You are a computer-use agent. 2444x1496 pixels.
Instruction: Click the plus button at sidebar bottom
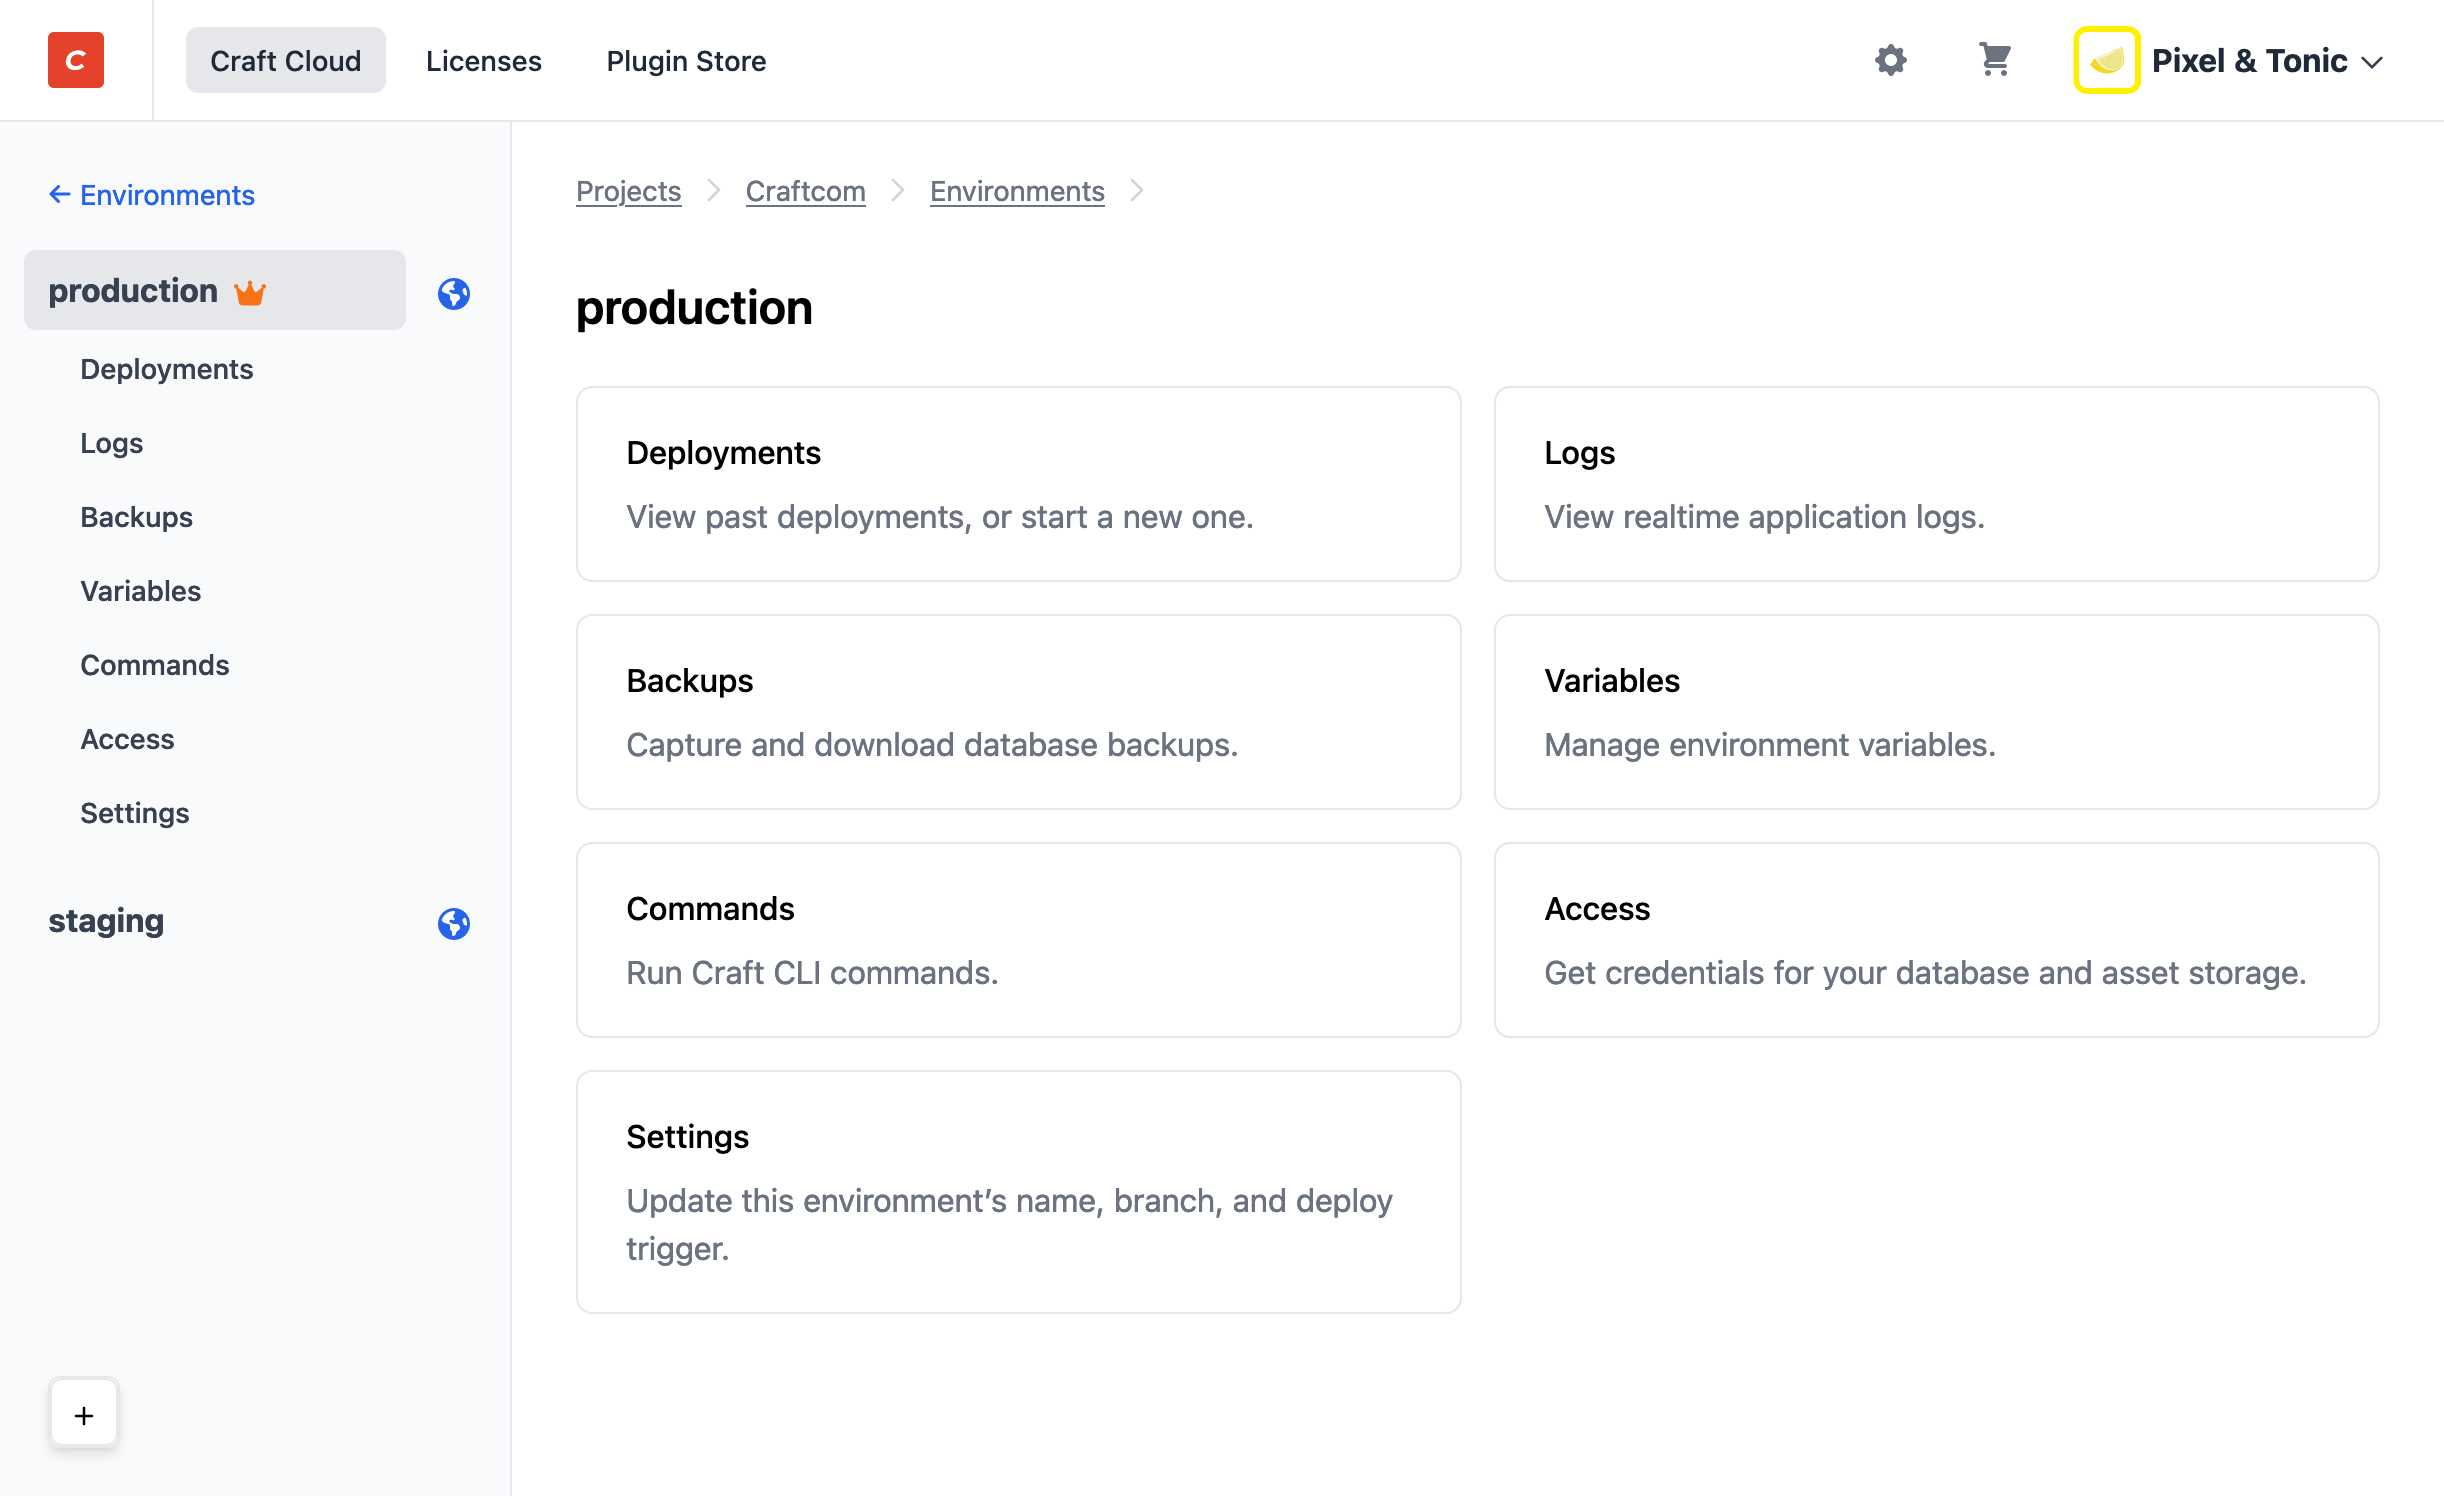coord(84,1414)
